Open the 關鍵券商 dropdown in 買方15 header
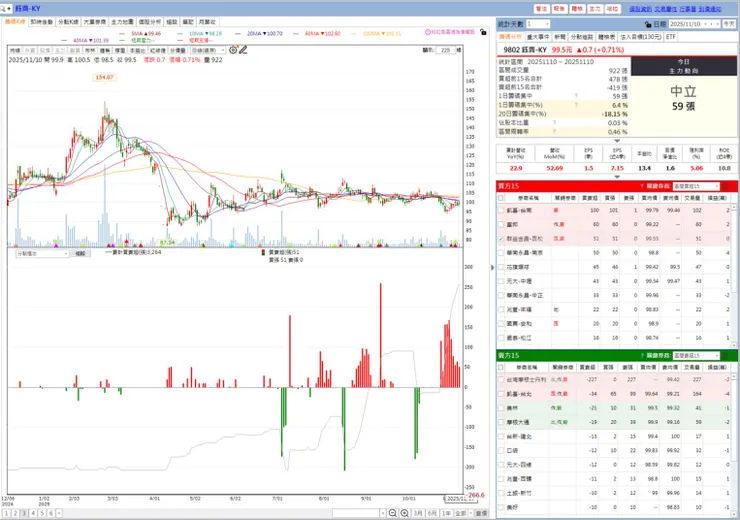740x520 pixels. pyautogui.click(x=696, y=186)
